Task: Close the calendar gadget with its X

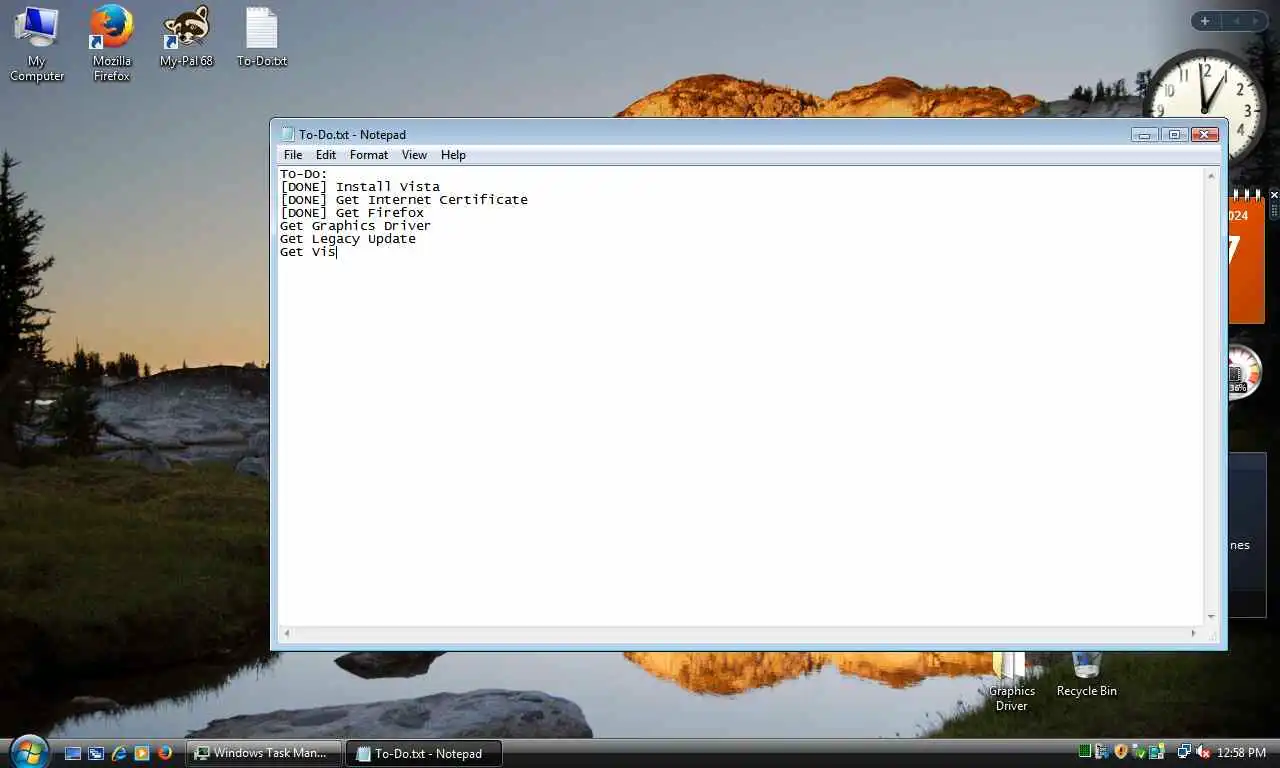Action: click(1274, 195)
